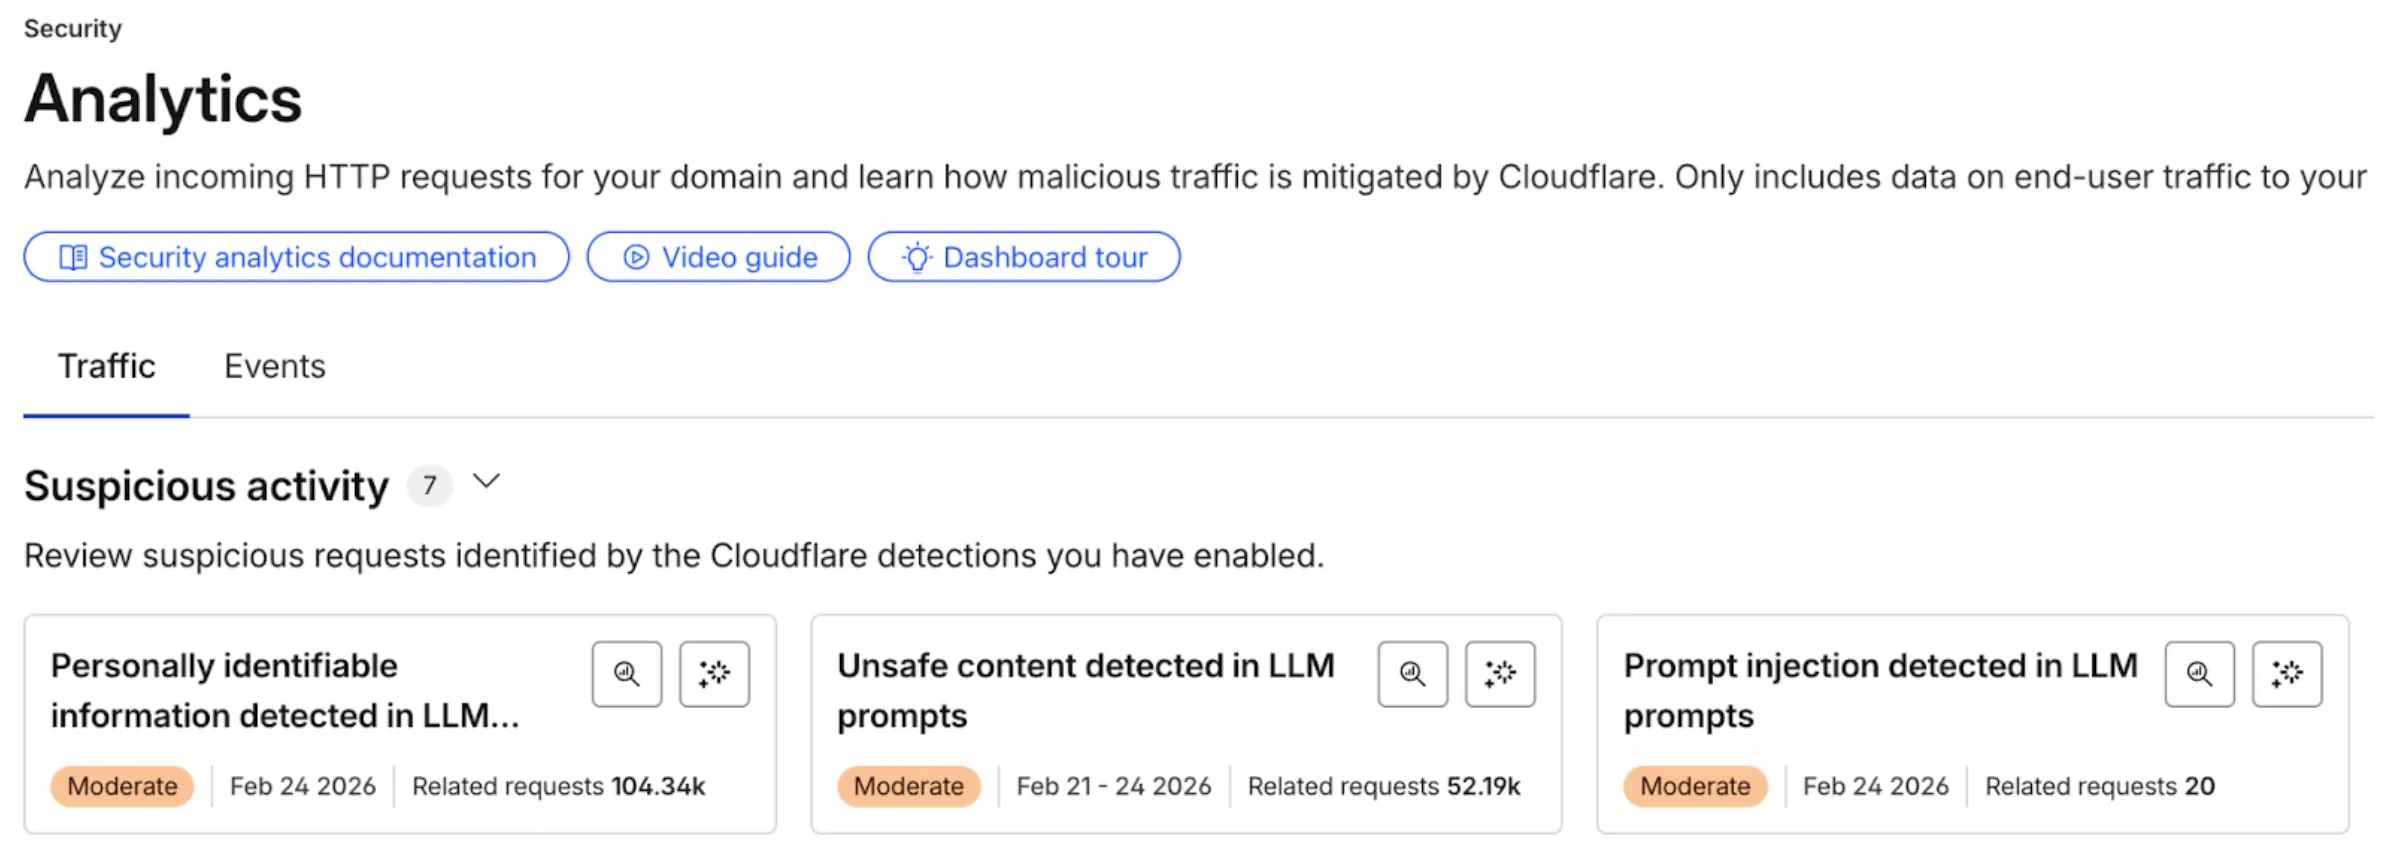This screenshot has width=2388, height=852.
Task: Click the sparkle AI icon on the PII card
Action: click(x=714, y=674)
